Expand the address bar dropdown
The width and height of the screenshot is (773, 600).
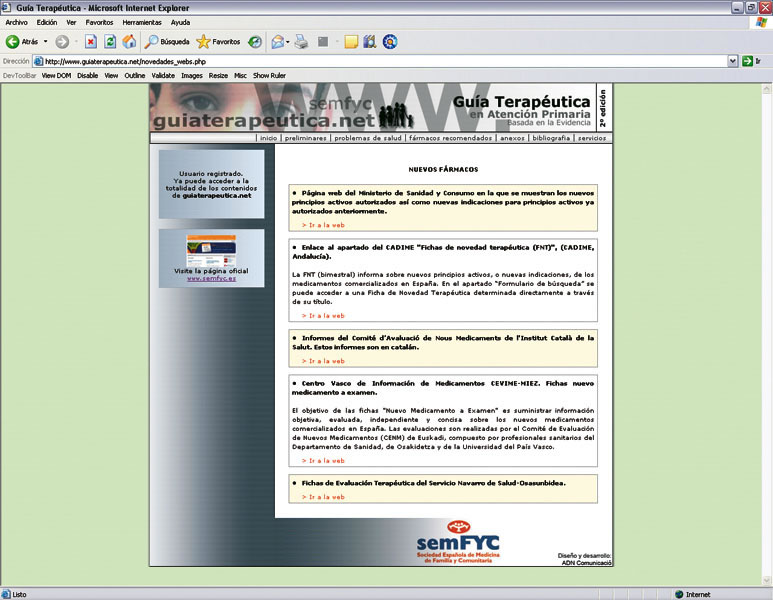point(733,61)
